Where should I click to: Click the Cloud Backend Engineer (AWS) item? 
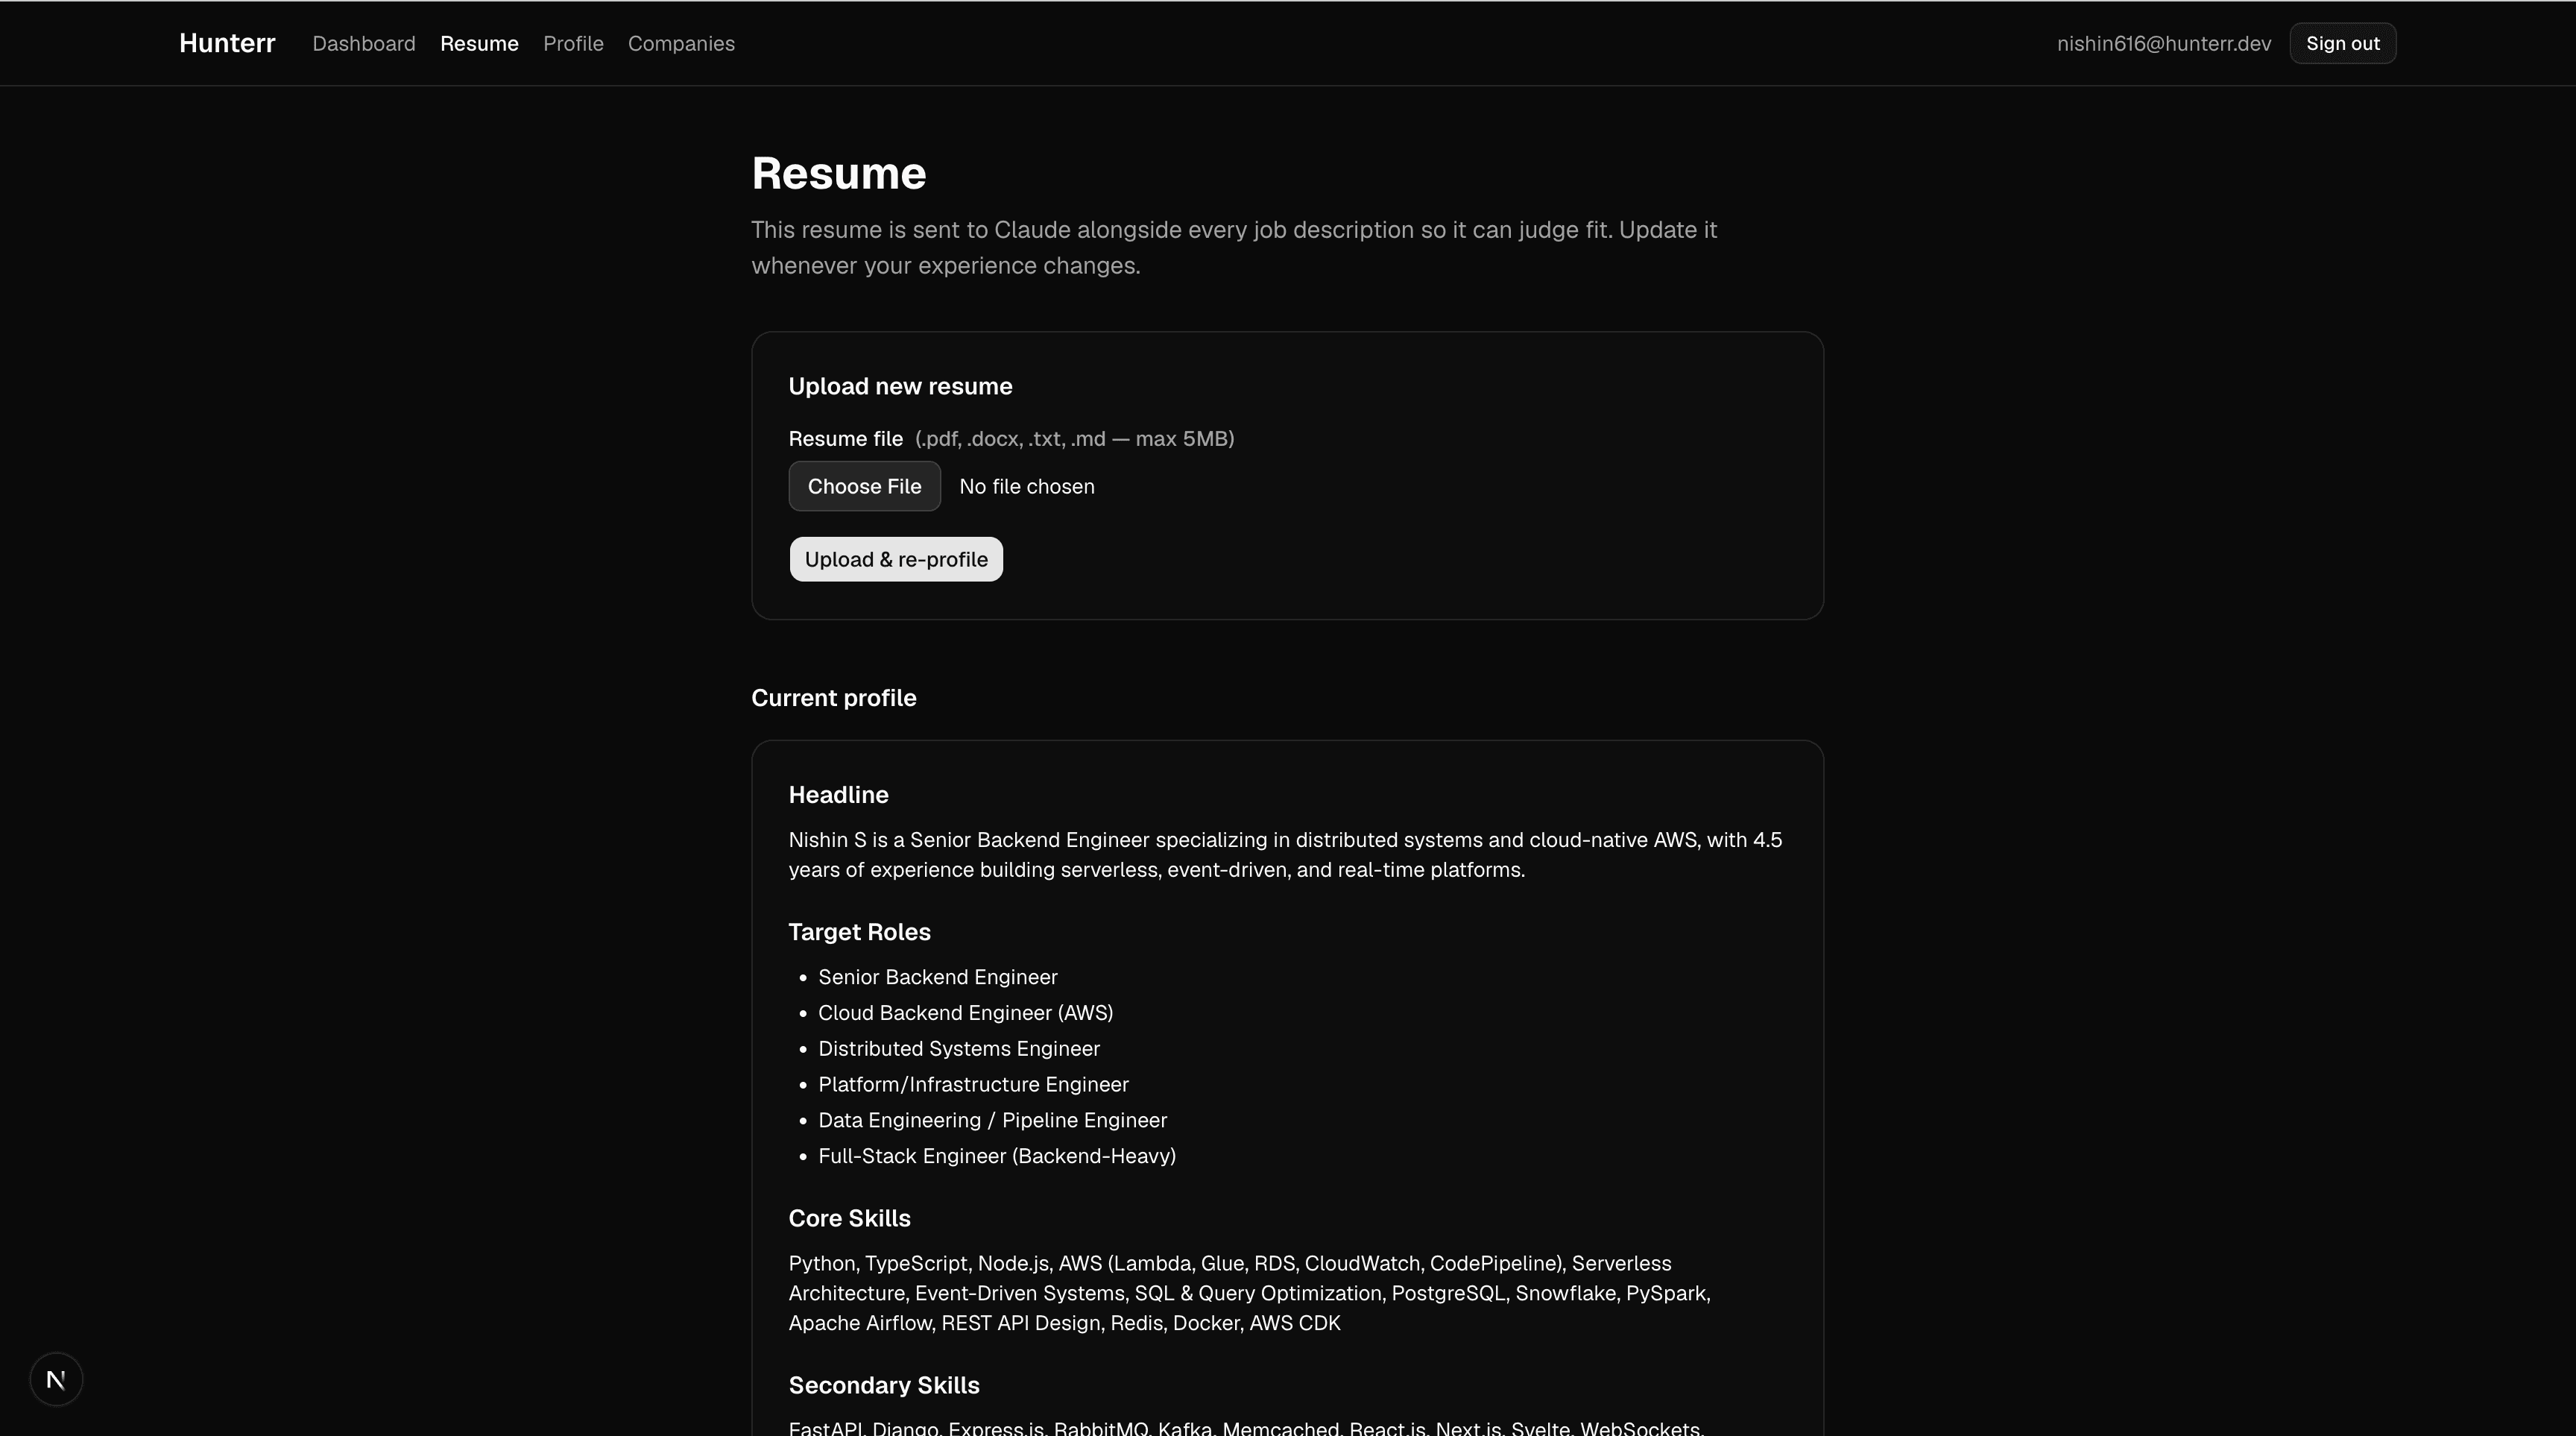tap(965, 1013)
